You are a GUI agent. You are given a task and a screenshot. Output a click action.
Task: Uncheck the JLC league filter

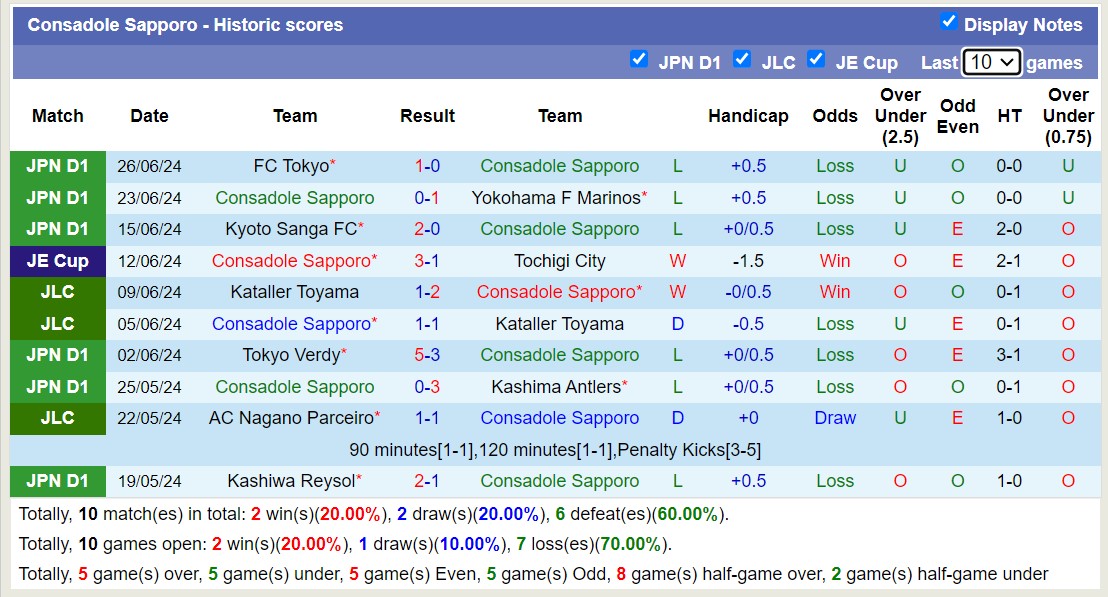tap(742, 59)
